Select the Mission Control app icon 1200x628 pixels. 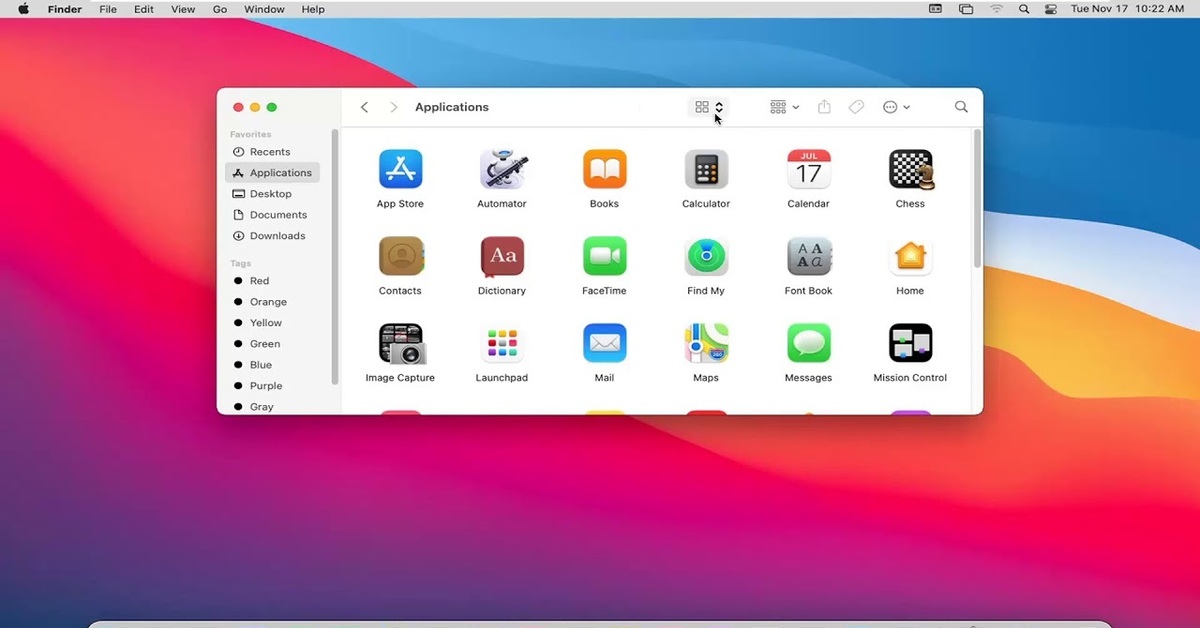[910, 343]
